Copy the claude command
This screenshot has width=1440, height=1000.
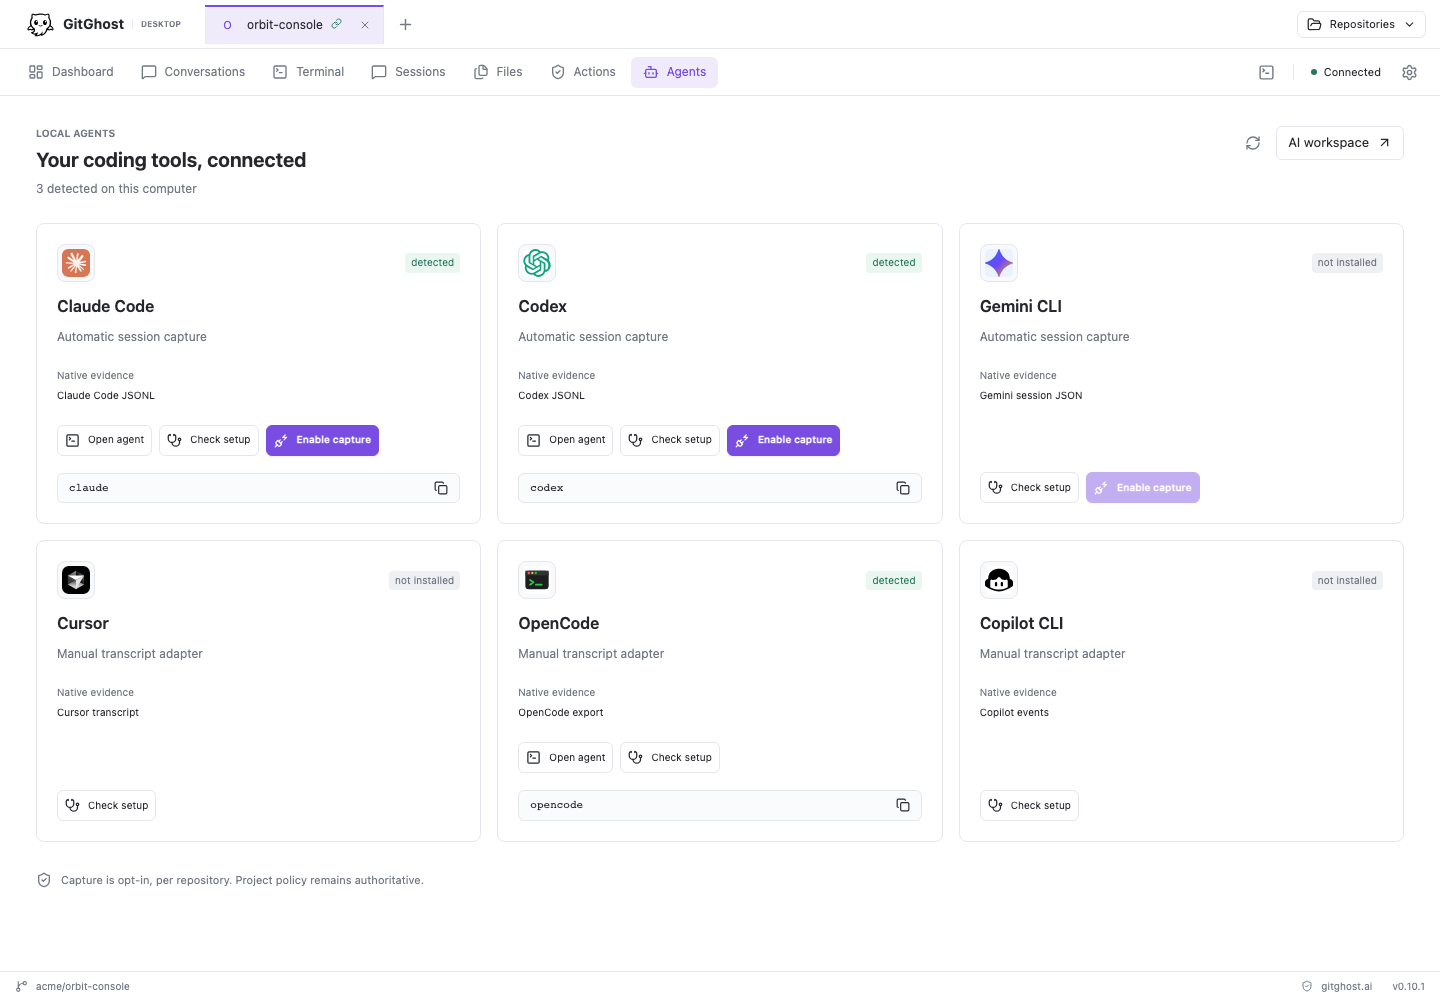point(441,488)
